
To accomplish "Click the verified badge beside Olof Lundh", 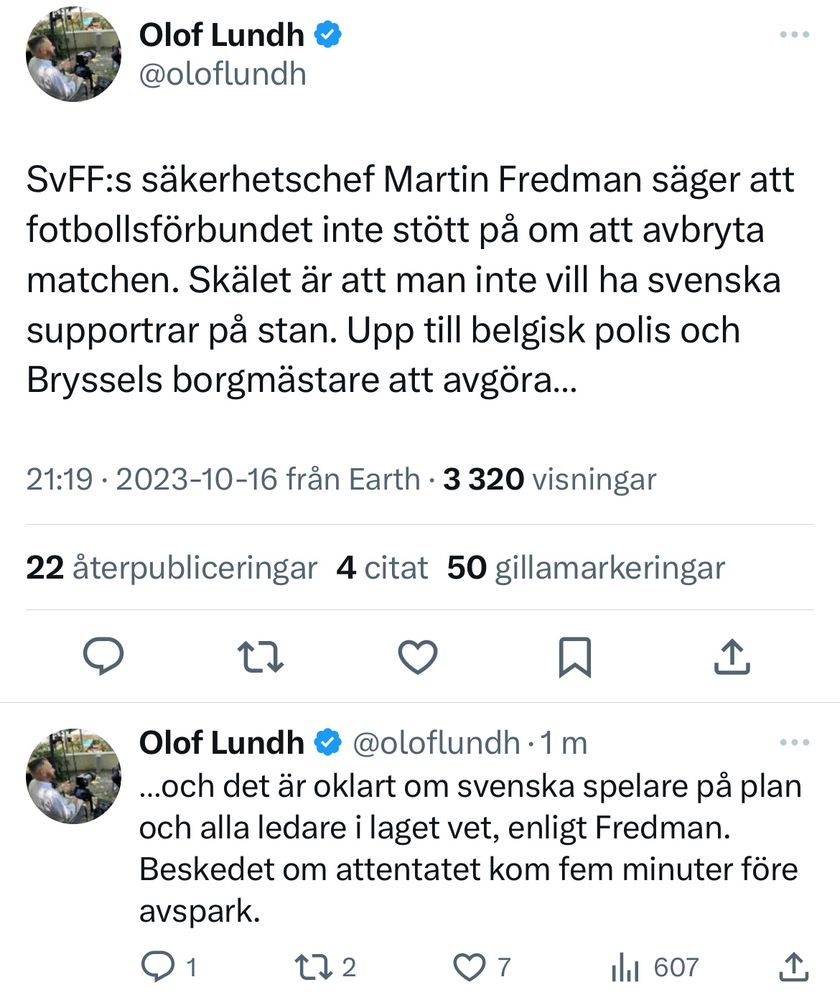I will coord(329,35).
